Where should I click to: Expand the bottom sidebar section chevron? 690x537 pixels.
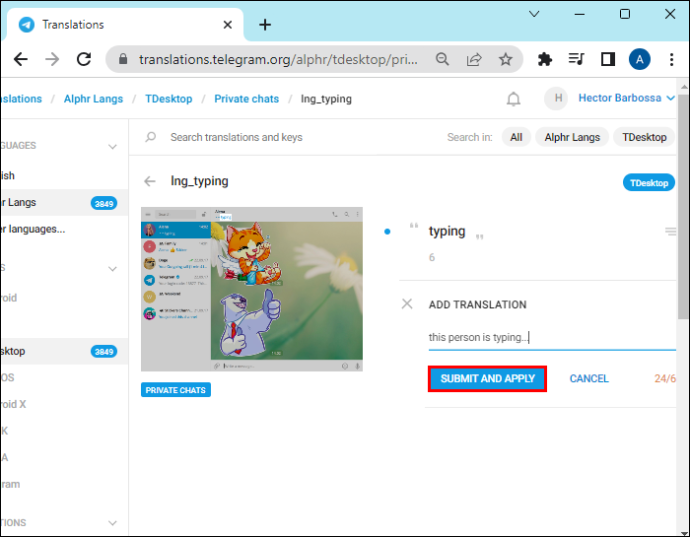(113, 523)
